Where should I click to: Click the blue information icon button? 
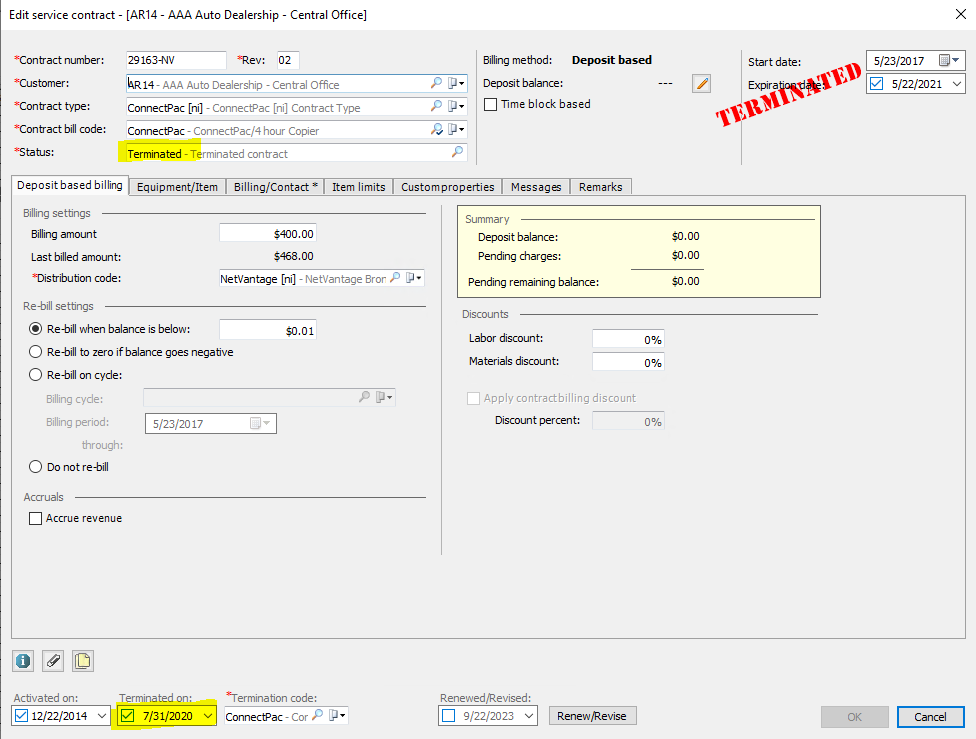click(23, 661)
